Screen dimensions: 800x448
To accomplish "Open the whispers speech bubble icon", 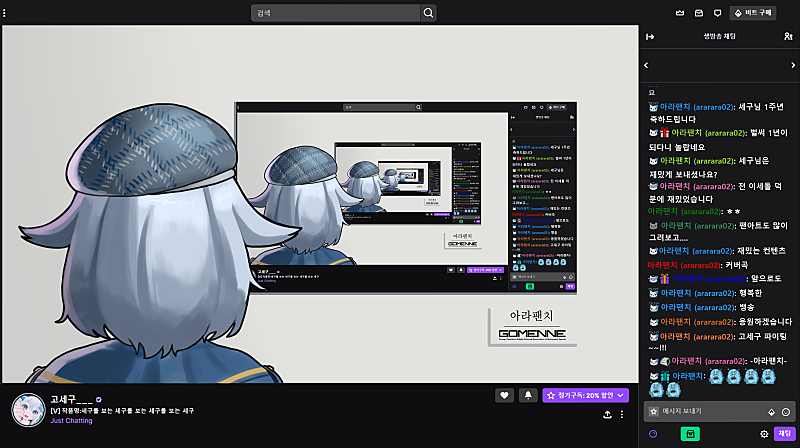I will [x=717, y=13].
